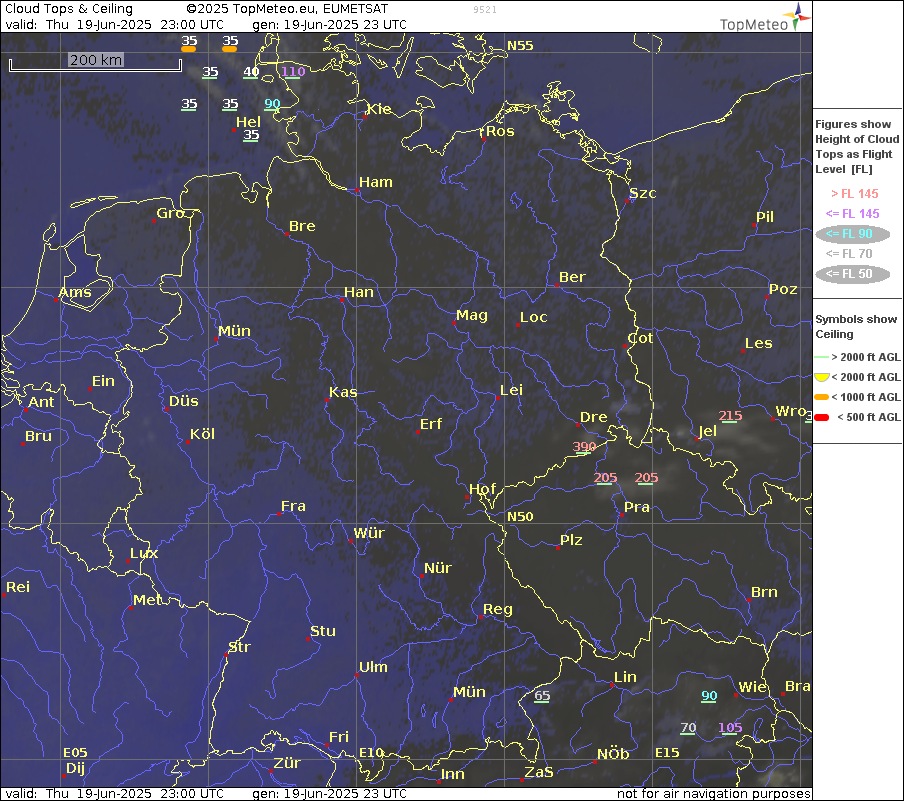The height and width of the screenshot is (801, 904).
Task: Click the 'E05' longitude label
Action: 75,753
